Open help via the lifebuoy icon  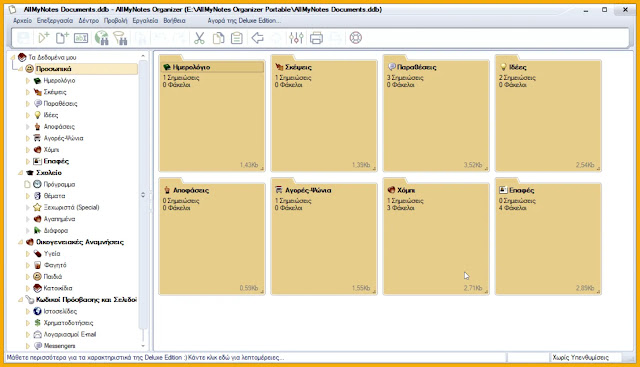click(356, 38)
